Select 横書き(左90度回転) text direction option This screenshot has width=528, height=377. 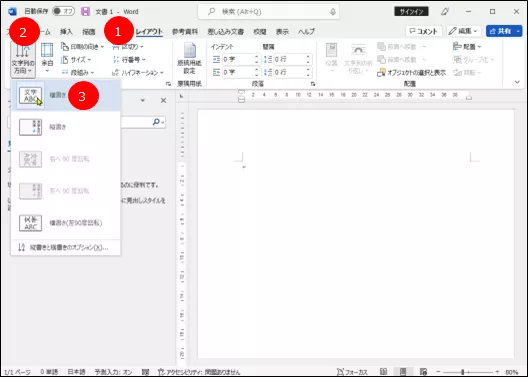tap(66, 223)
